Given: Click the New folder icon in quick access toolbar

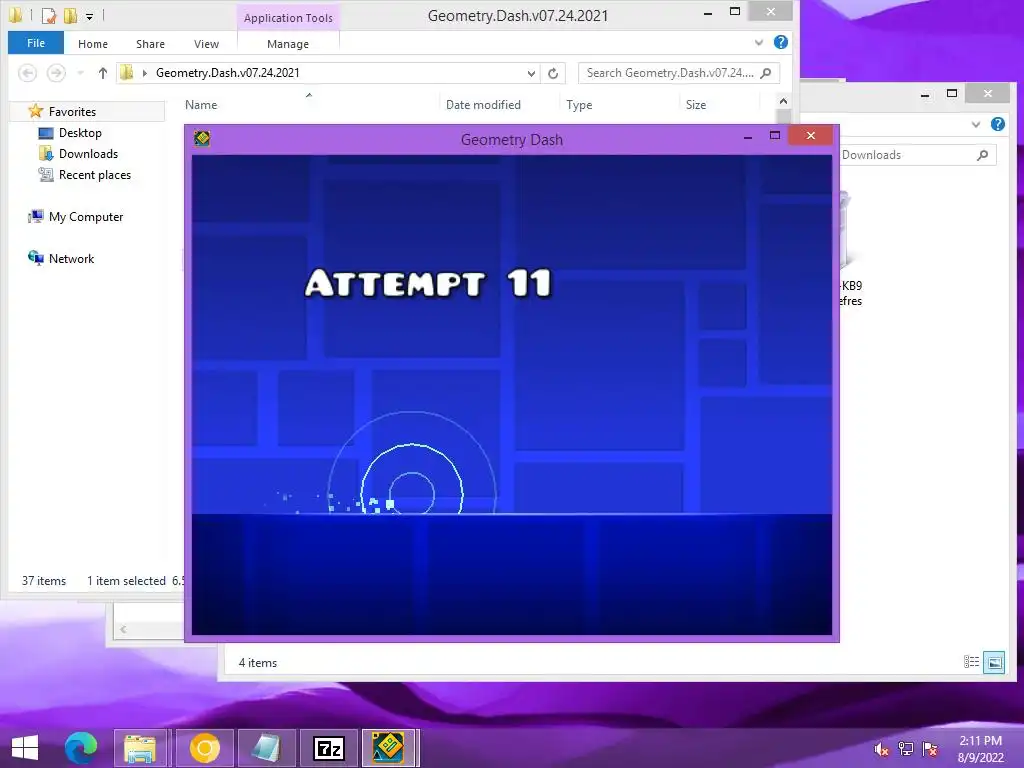Looking at the screenshot, I should (70, 15).
